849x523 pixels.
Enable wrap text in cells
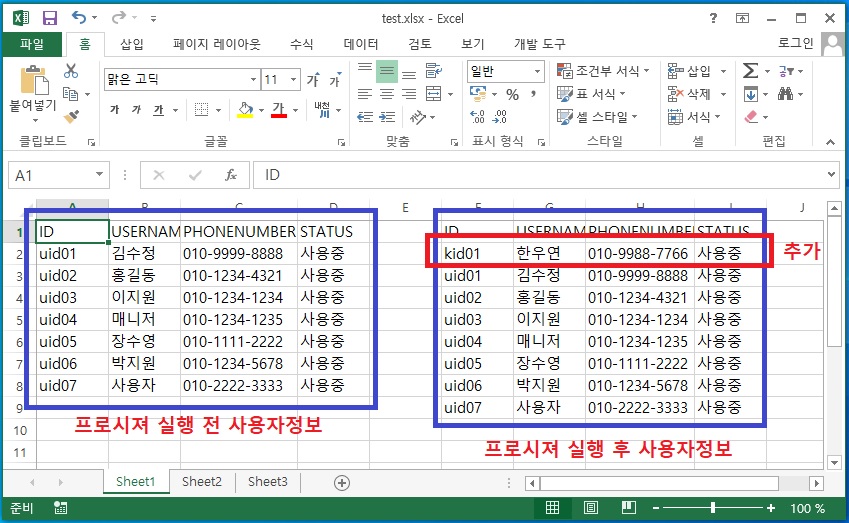433,71
